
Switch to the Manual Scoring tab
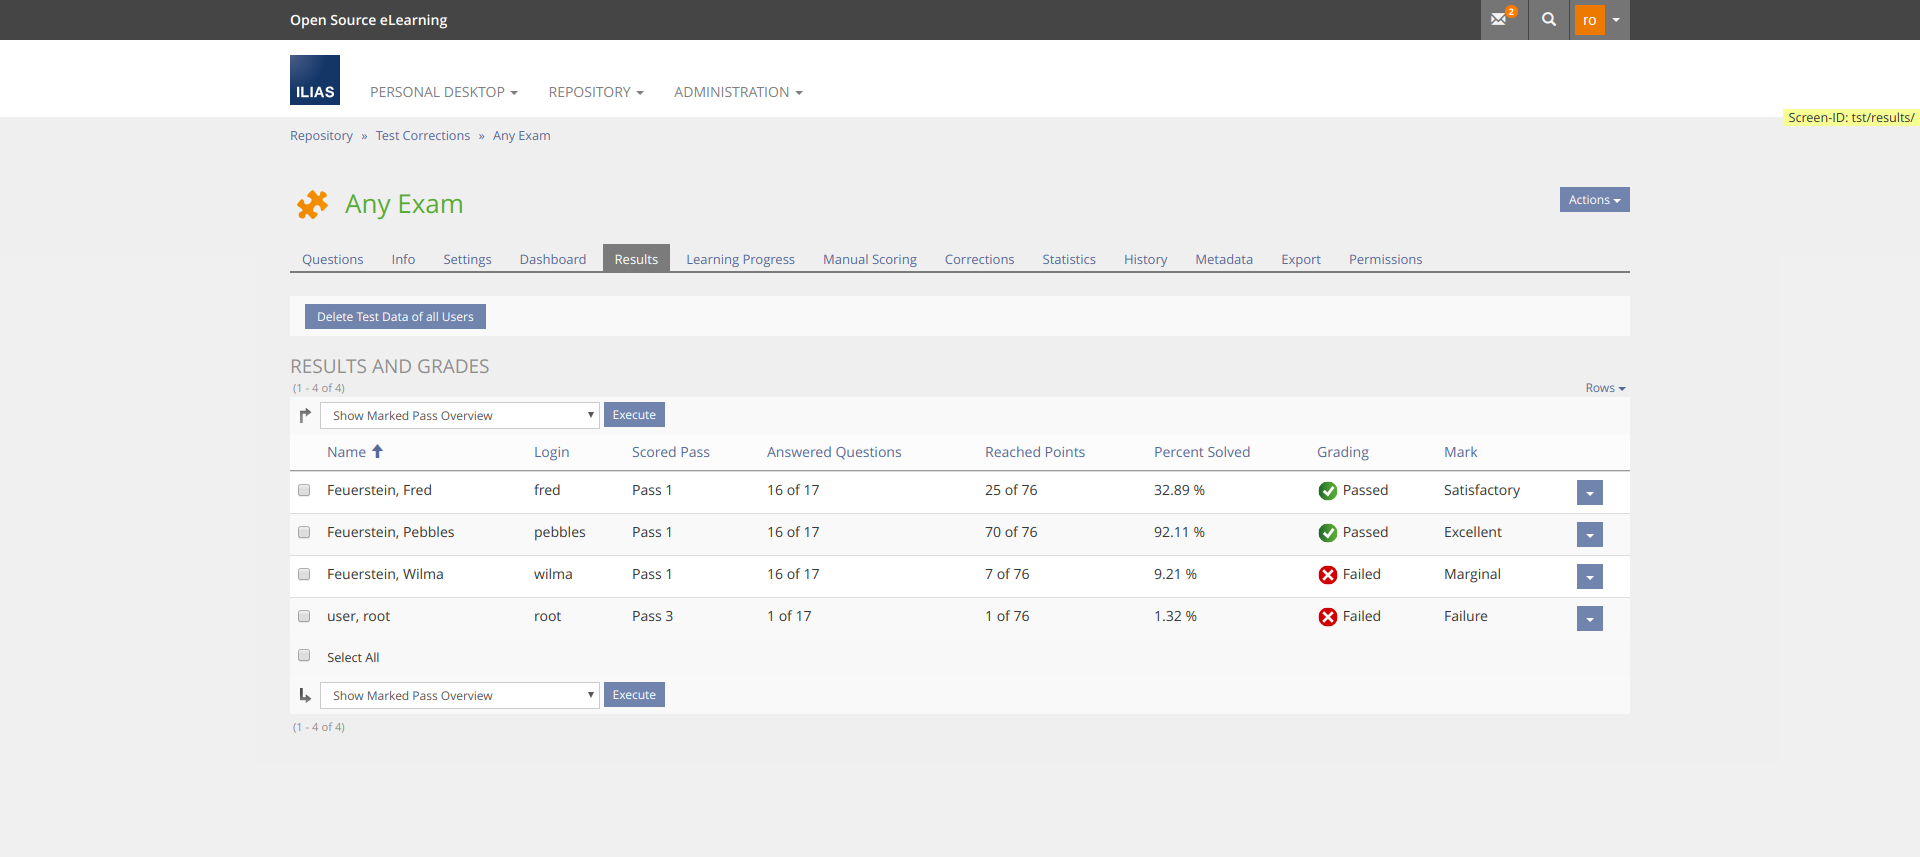869,259
